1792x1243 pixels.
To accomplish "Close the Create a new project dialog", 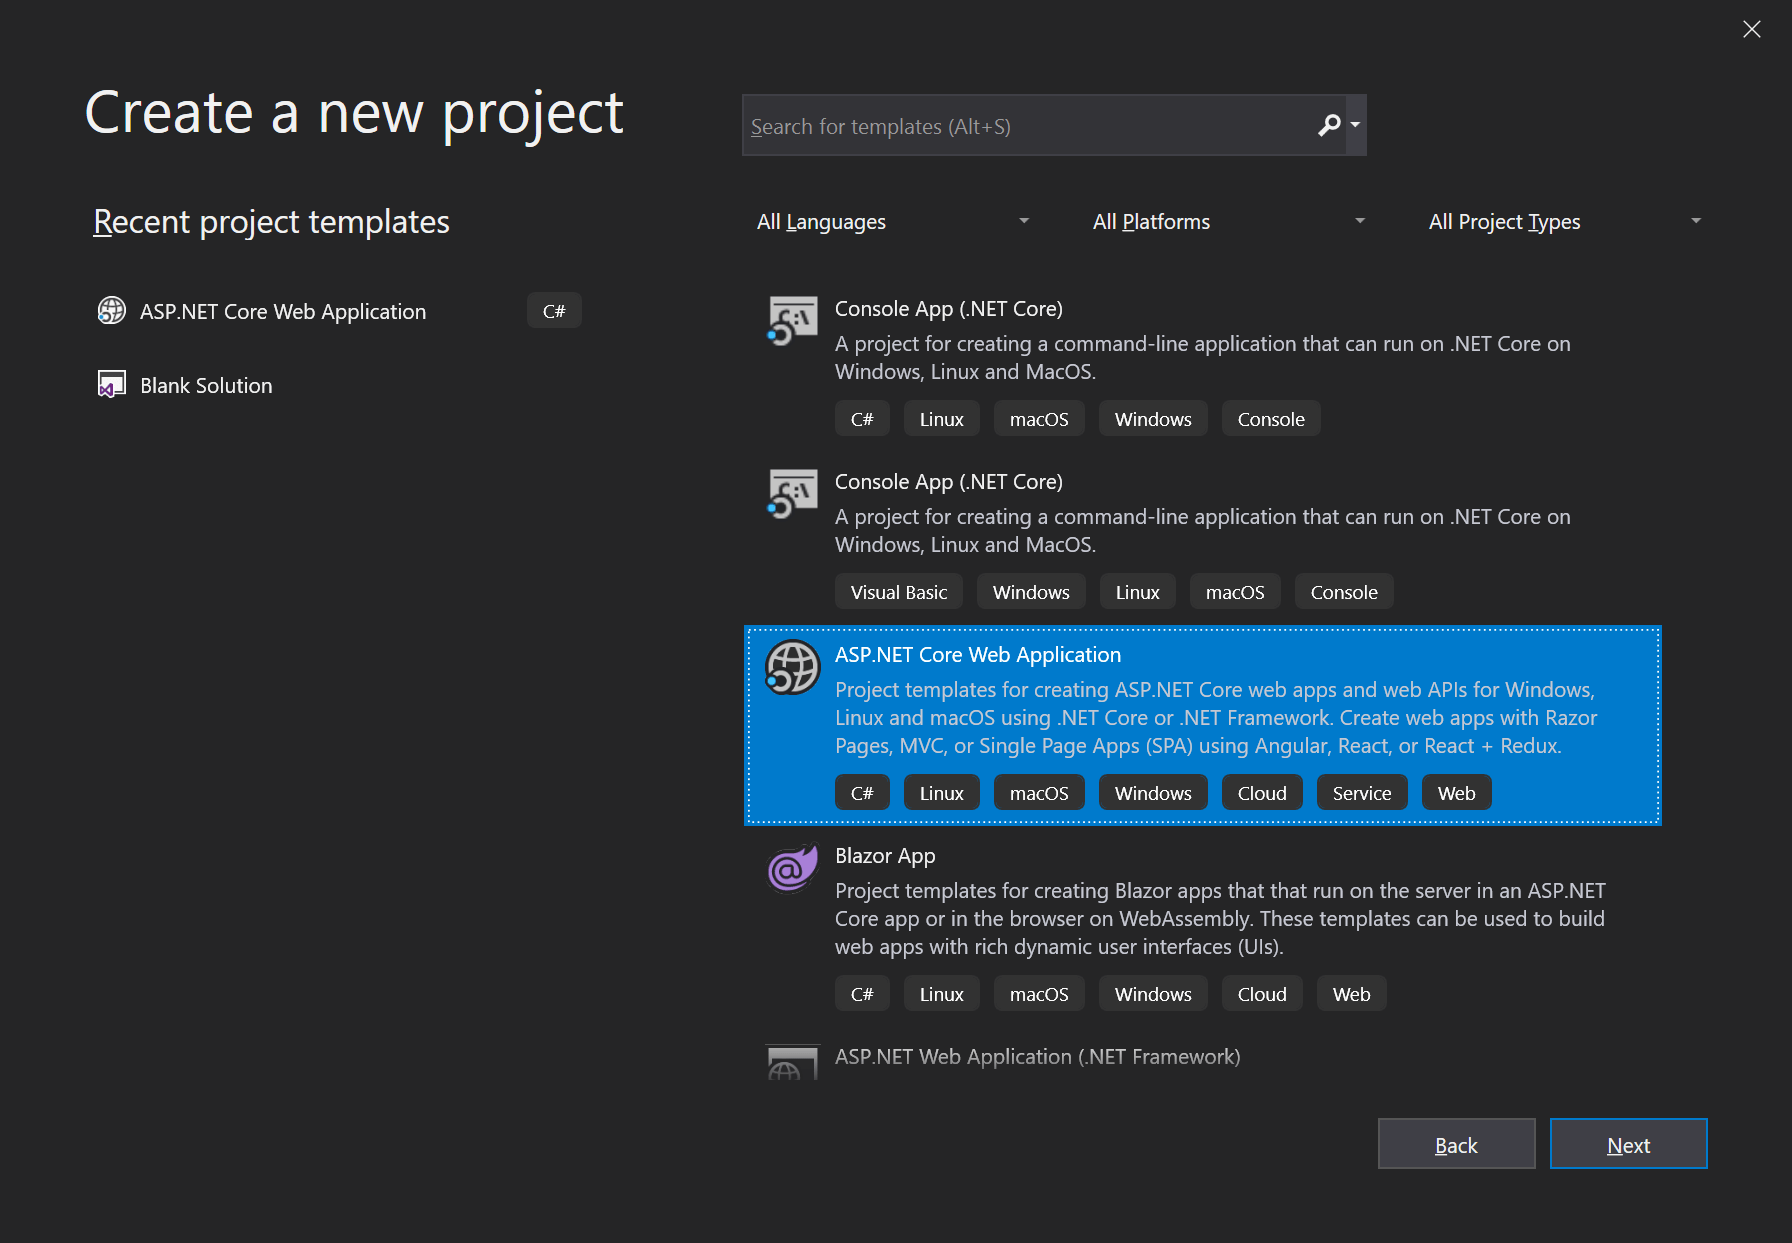I will coord(1752,29).
